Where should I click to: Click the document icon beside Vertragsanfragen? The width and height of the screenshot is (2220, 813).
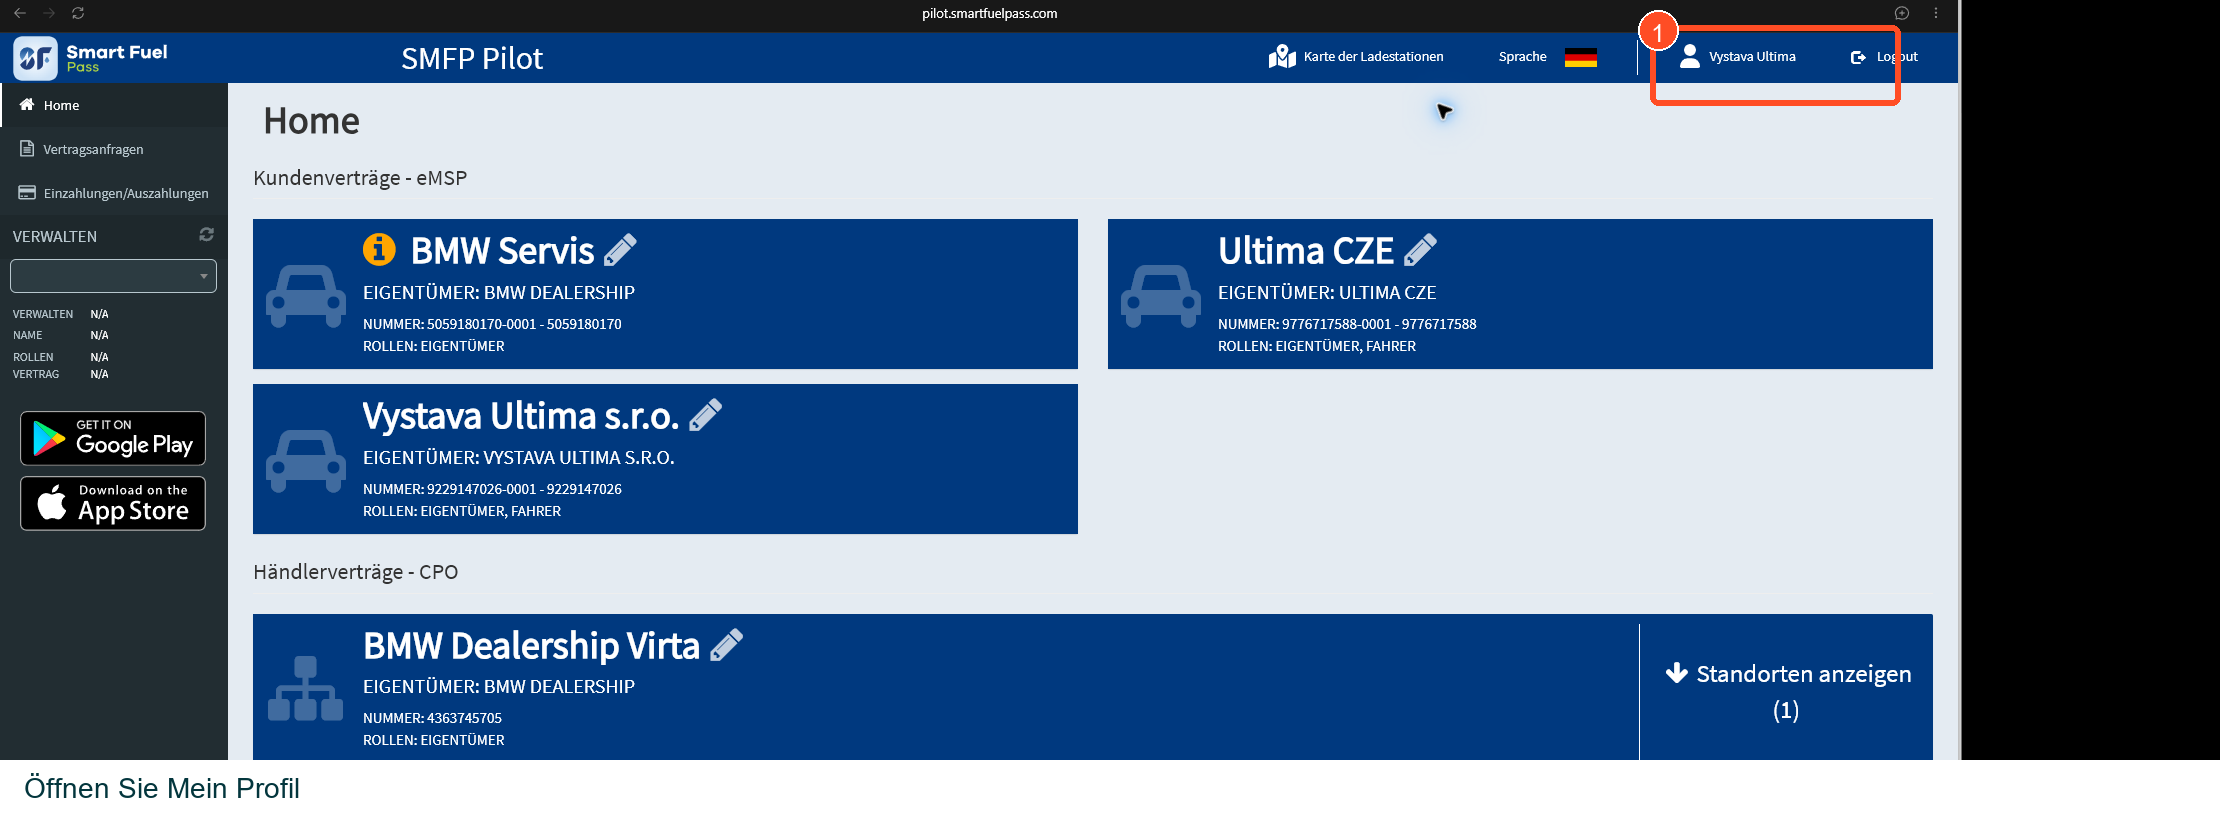[27, 148]
